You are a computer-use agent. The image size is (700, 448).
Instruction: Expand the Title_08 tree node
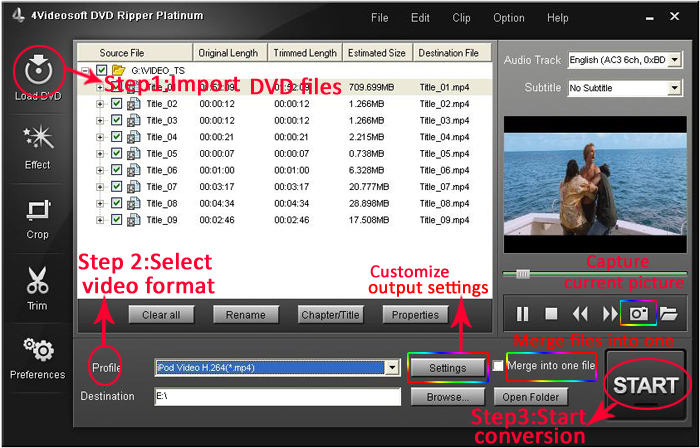tap(100, 203)
